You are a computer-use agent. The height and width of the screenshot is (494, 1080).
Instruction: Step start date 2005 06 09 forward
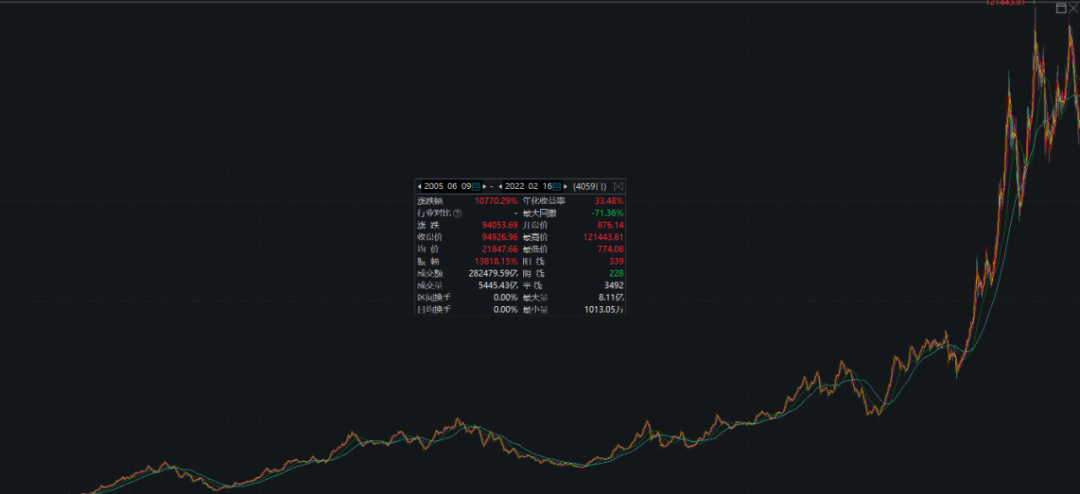[484, 186]
